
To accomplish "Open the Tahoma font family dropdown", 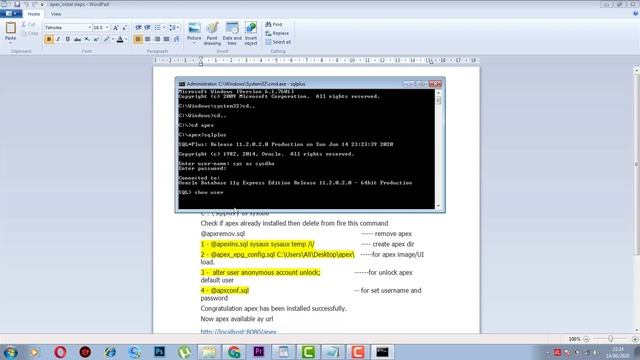I will pyautogui.click(x=89, y=28).
